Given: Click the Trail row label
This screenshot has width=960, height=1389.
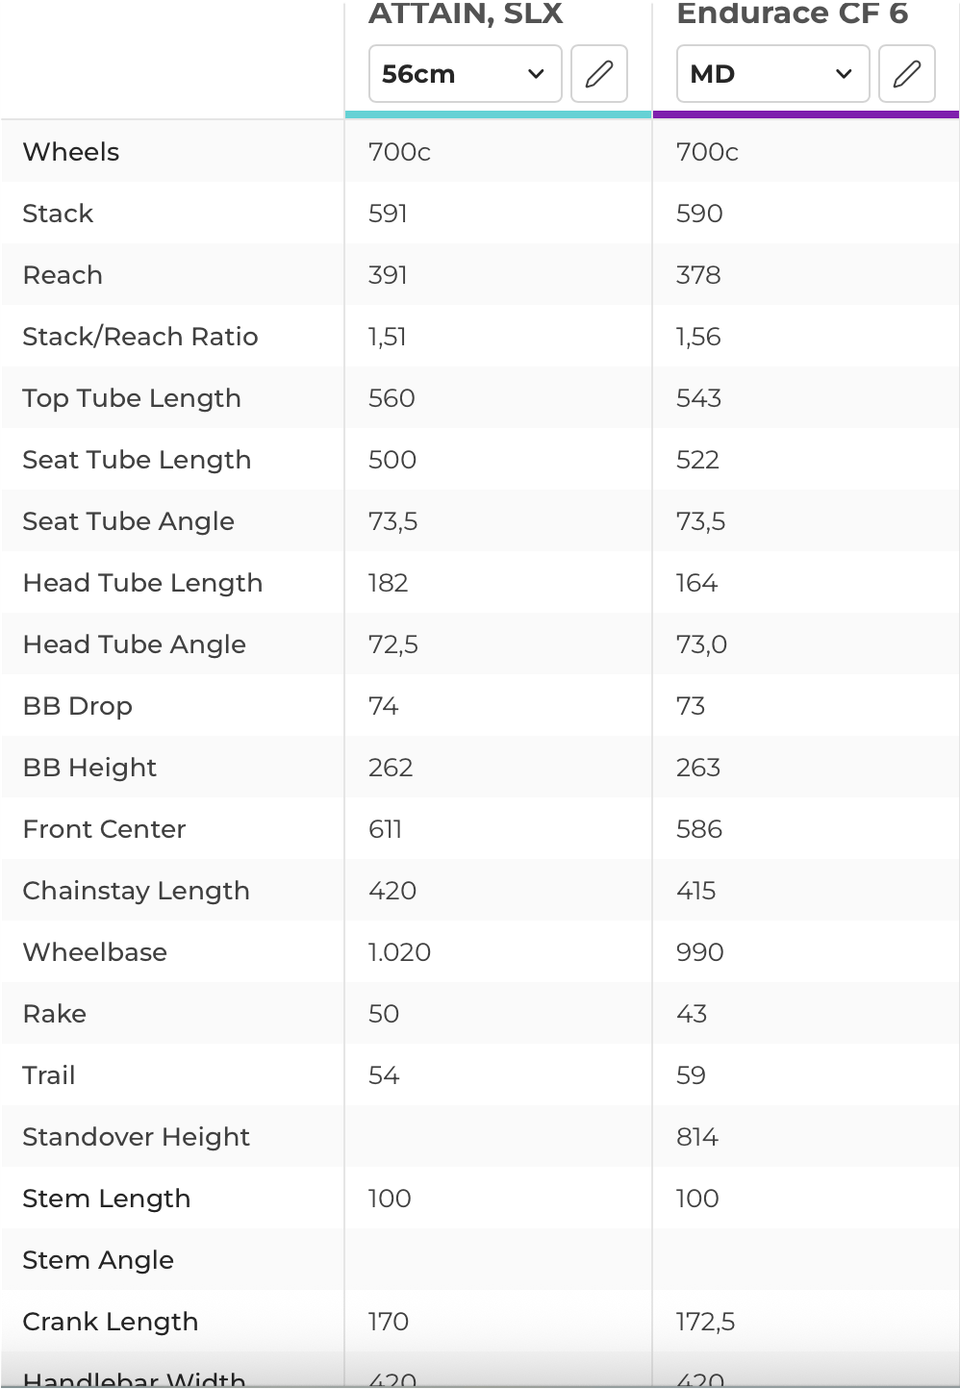Looking at the screenshot, I should click(x=49, y=1076).
